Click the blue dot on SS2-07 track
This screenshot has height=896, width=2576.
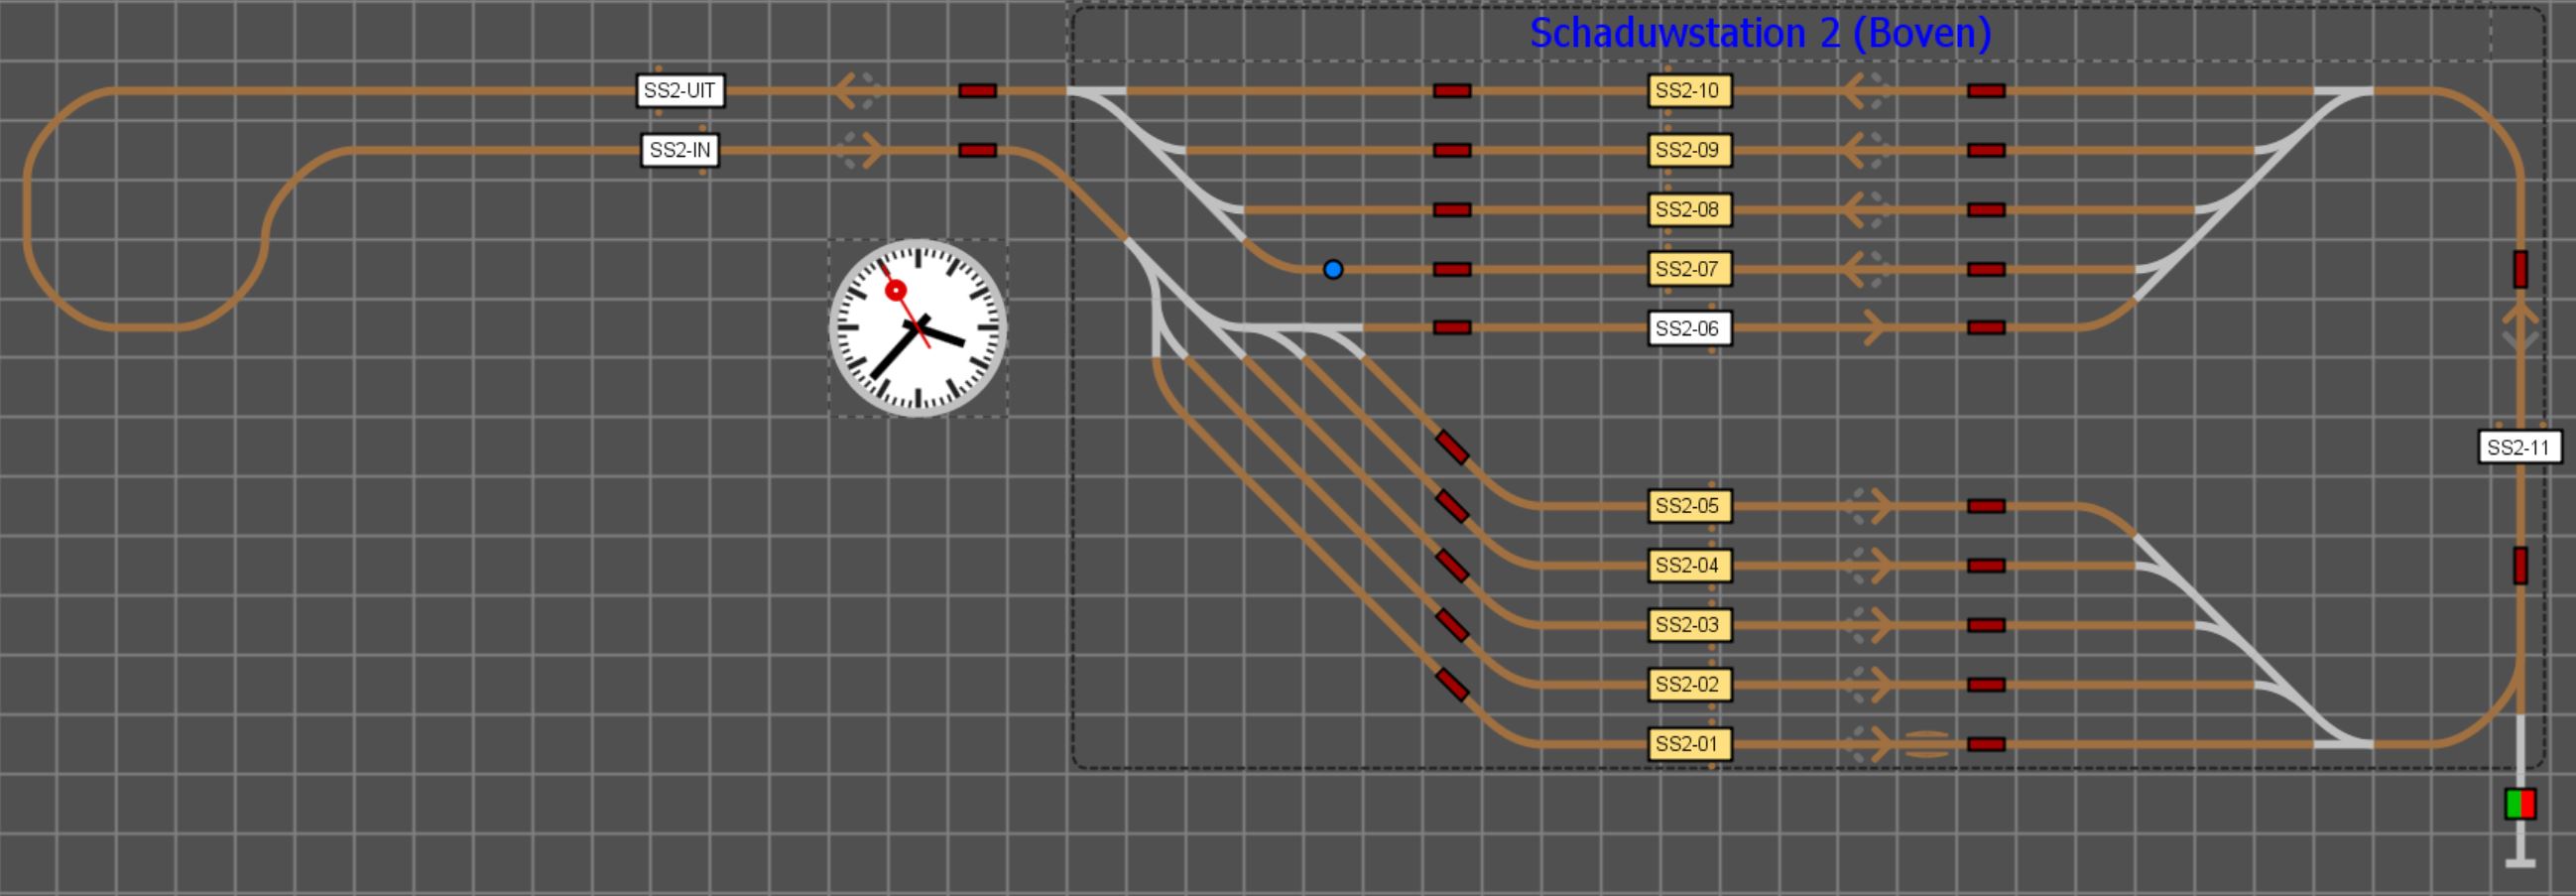1333,269
